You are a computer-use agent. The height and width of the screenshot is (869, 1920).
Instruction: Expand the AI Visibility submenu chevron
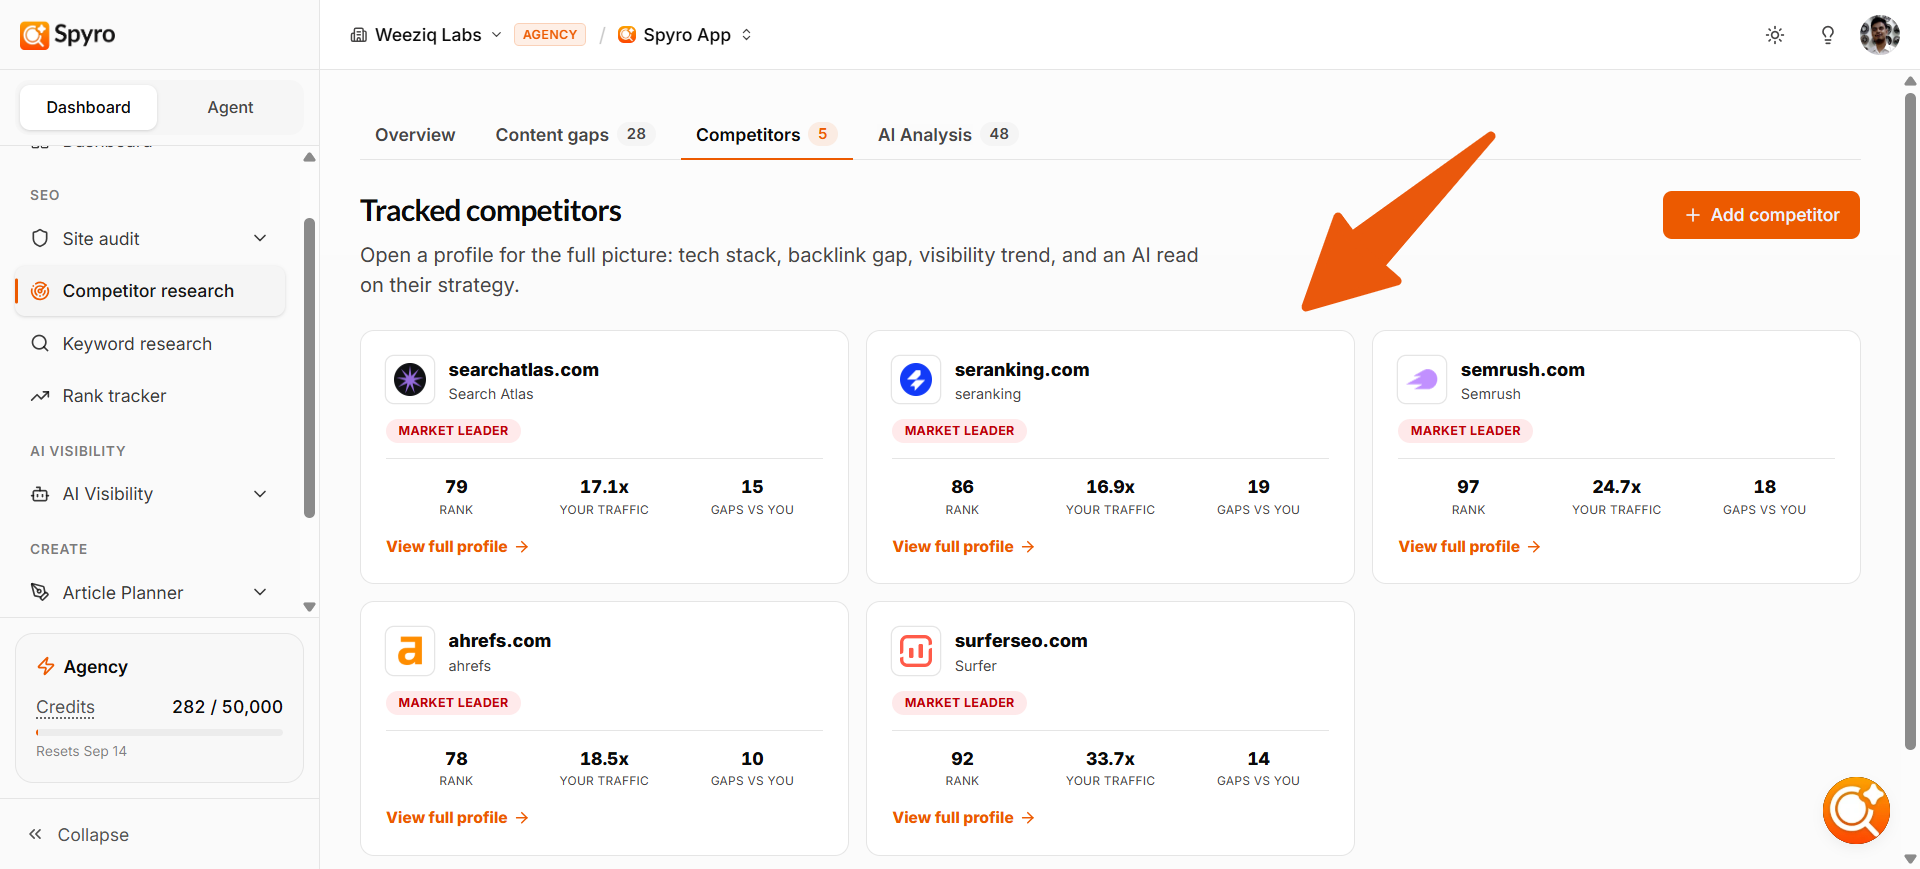click(260, 494)
